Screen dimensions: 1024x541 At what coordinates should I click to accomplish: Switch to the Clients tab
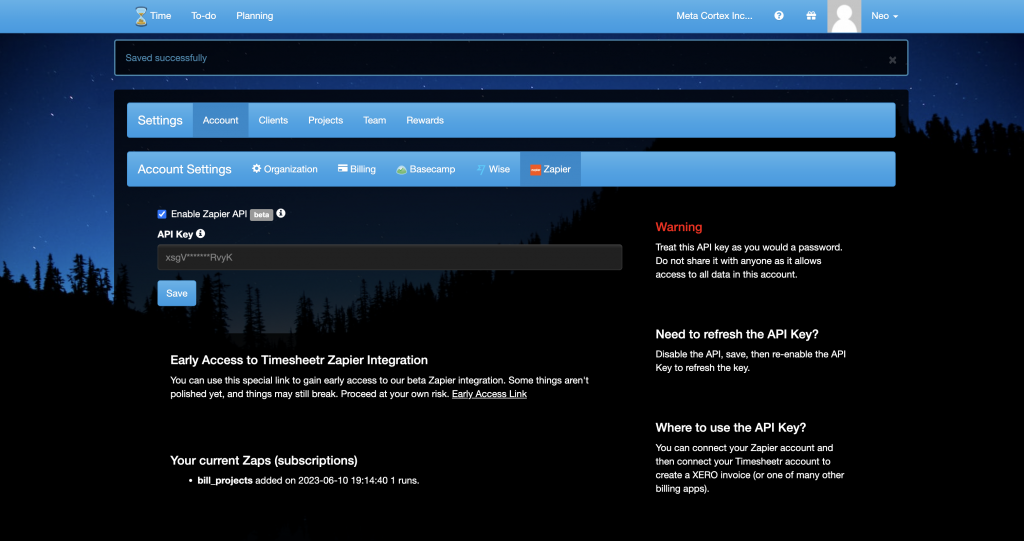pos(273,120)
